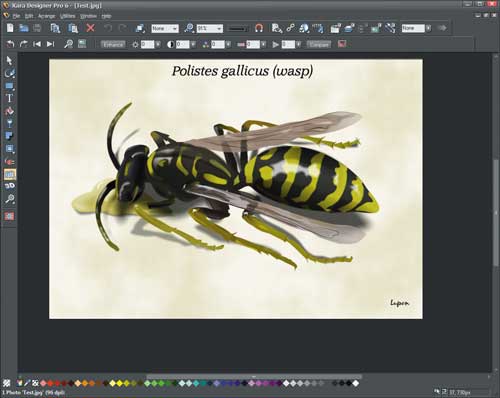This screenshot has height=398, width=500.
Task: Select the active Photo tool
Action: pyautogui.click(x=10, y=174)
